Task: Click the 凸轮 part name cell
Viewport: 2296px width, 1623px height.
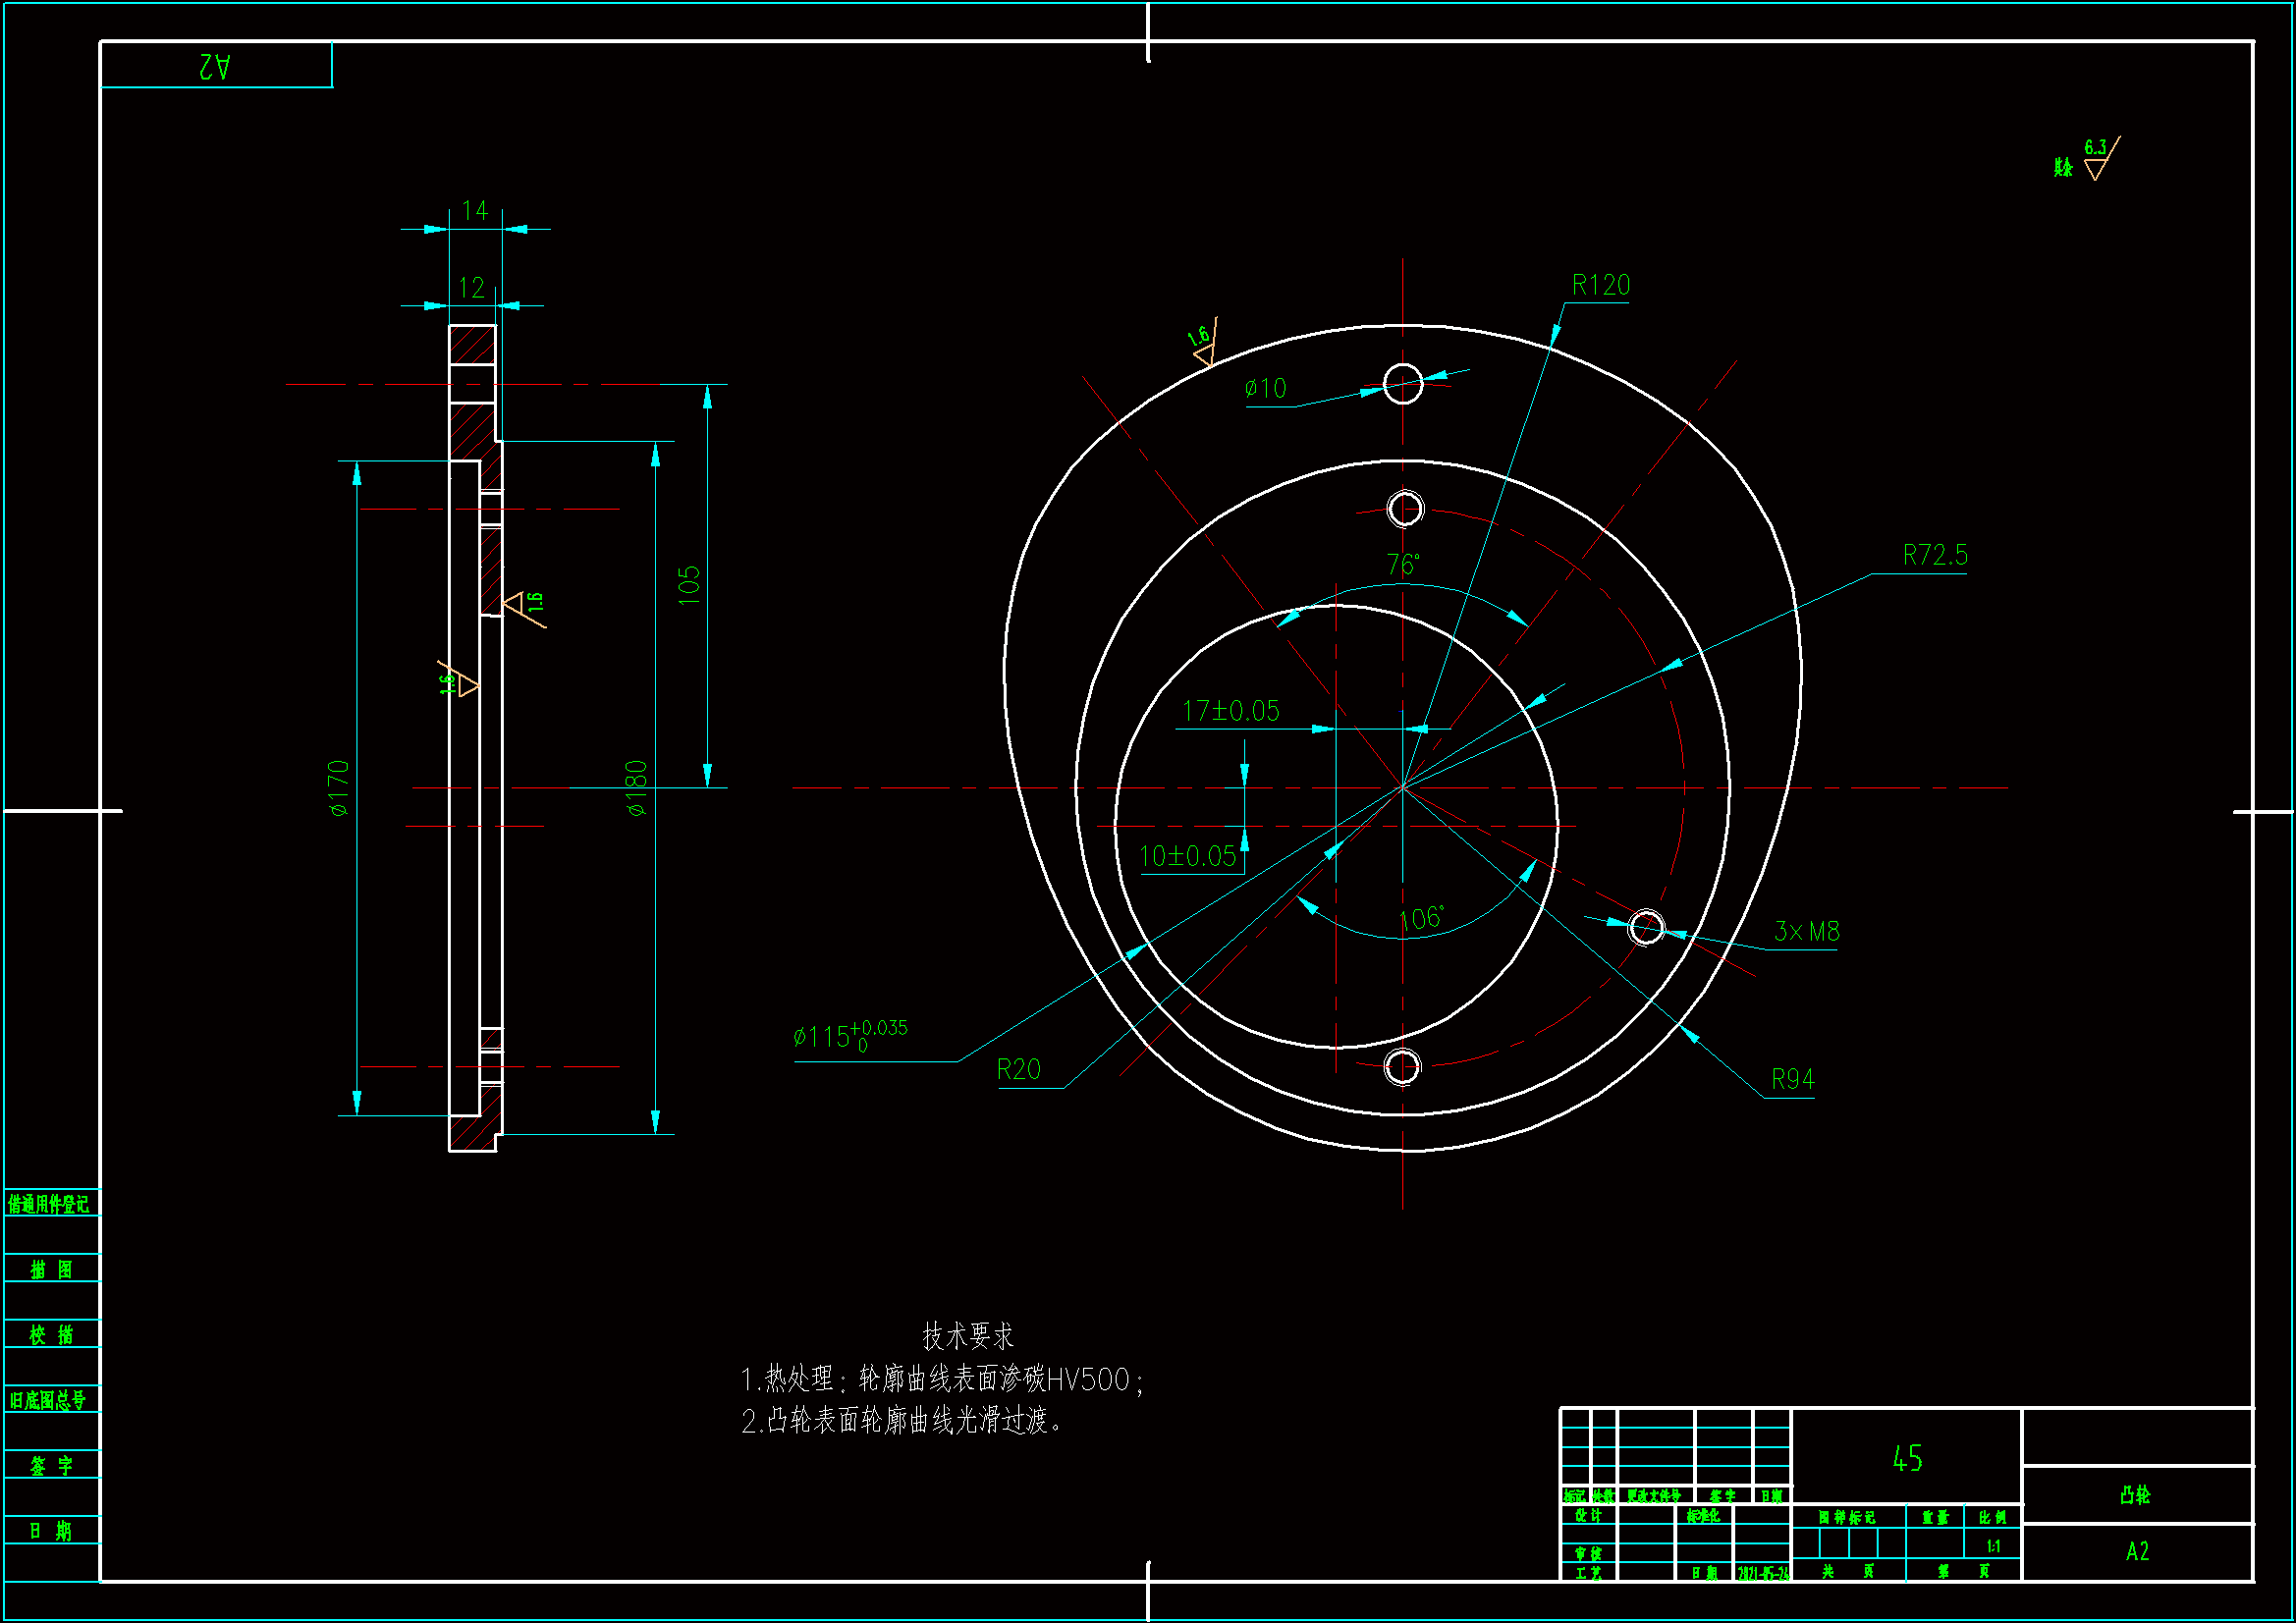Action: point(2135,1495)
